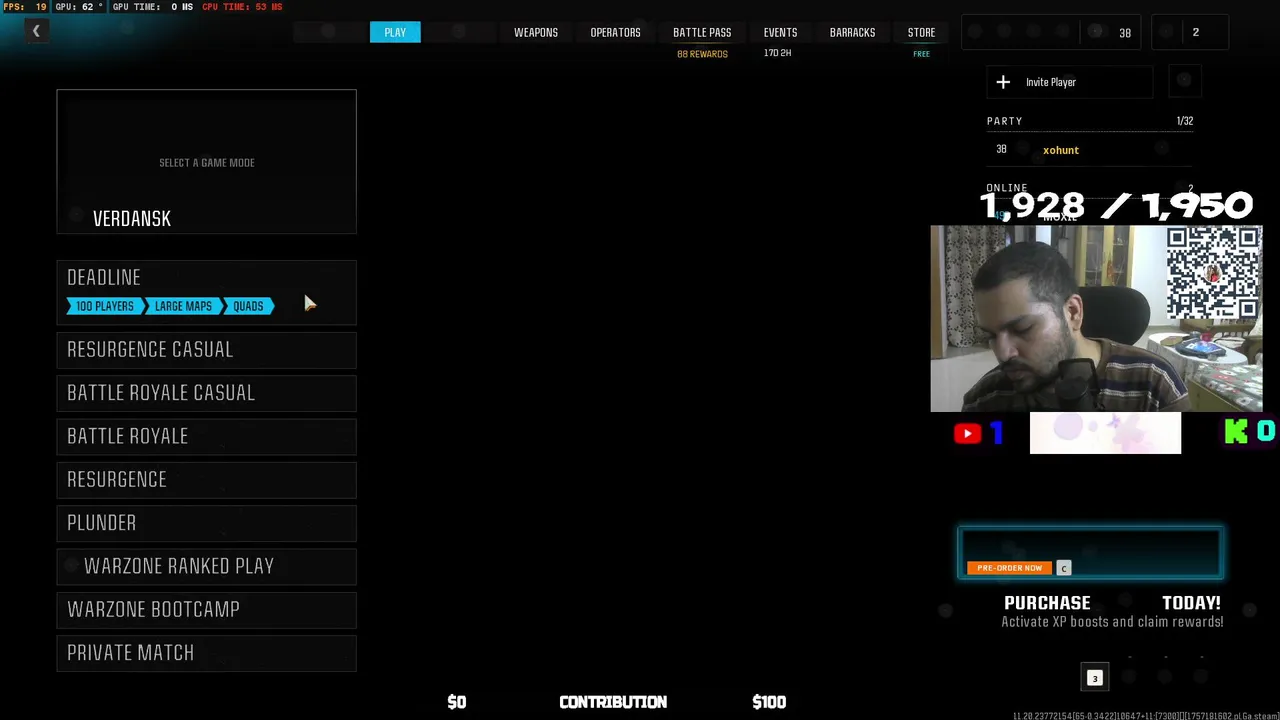This screenshot has width=1280, height=720.
Task: Open the OPERATORS tab
Action: [x=615, y=32]
